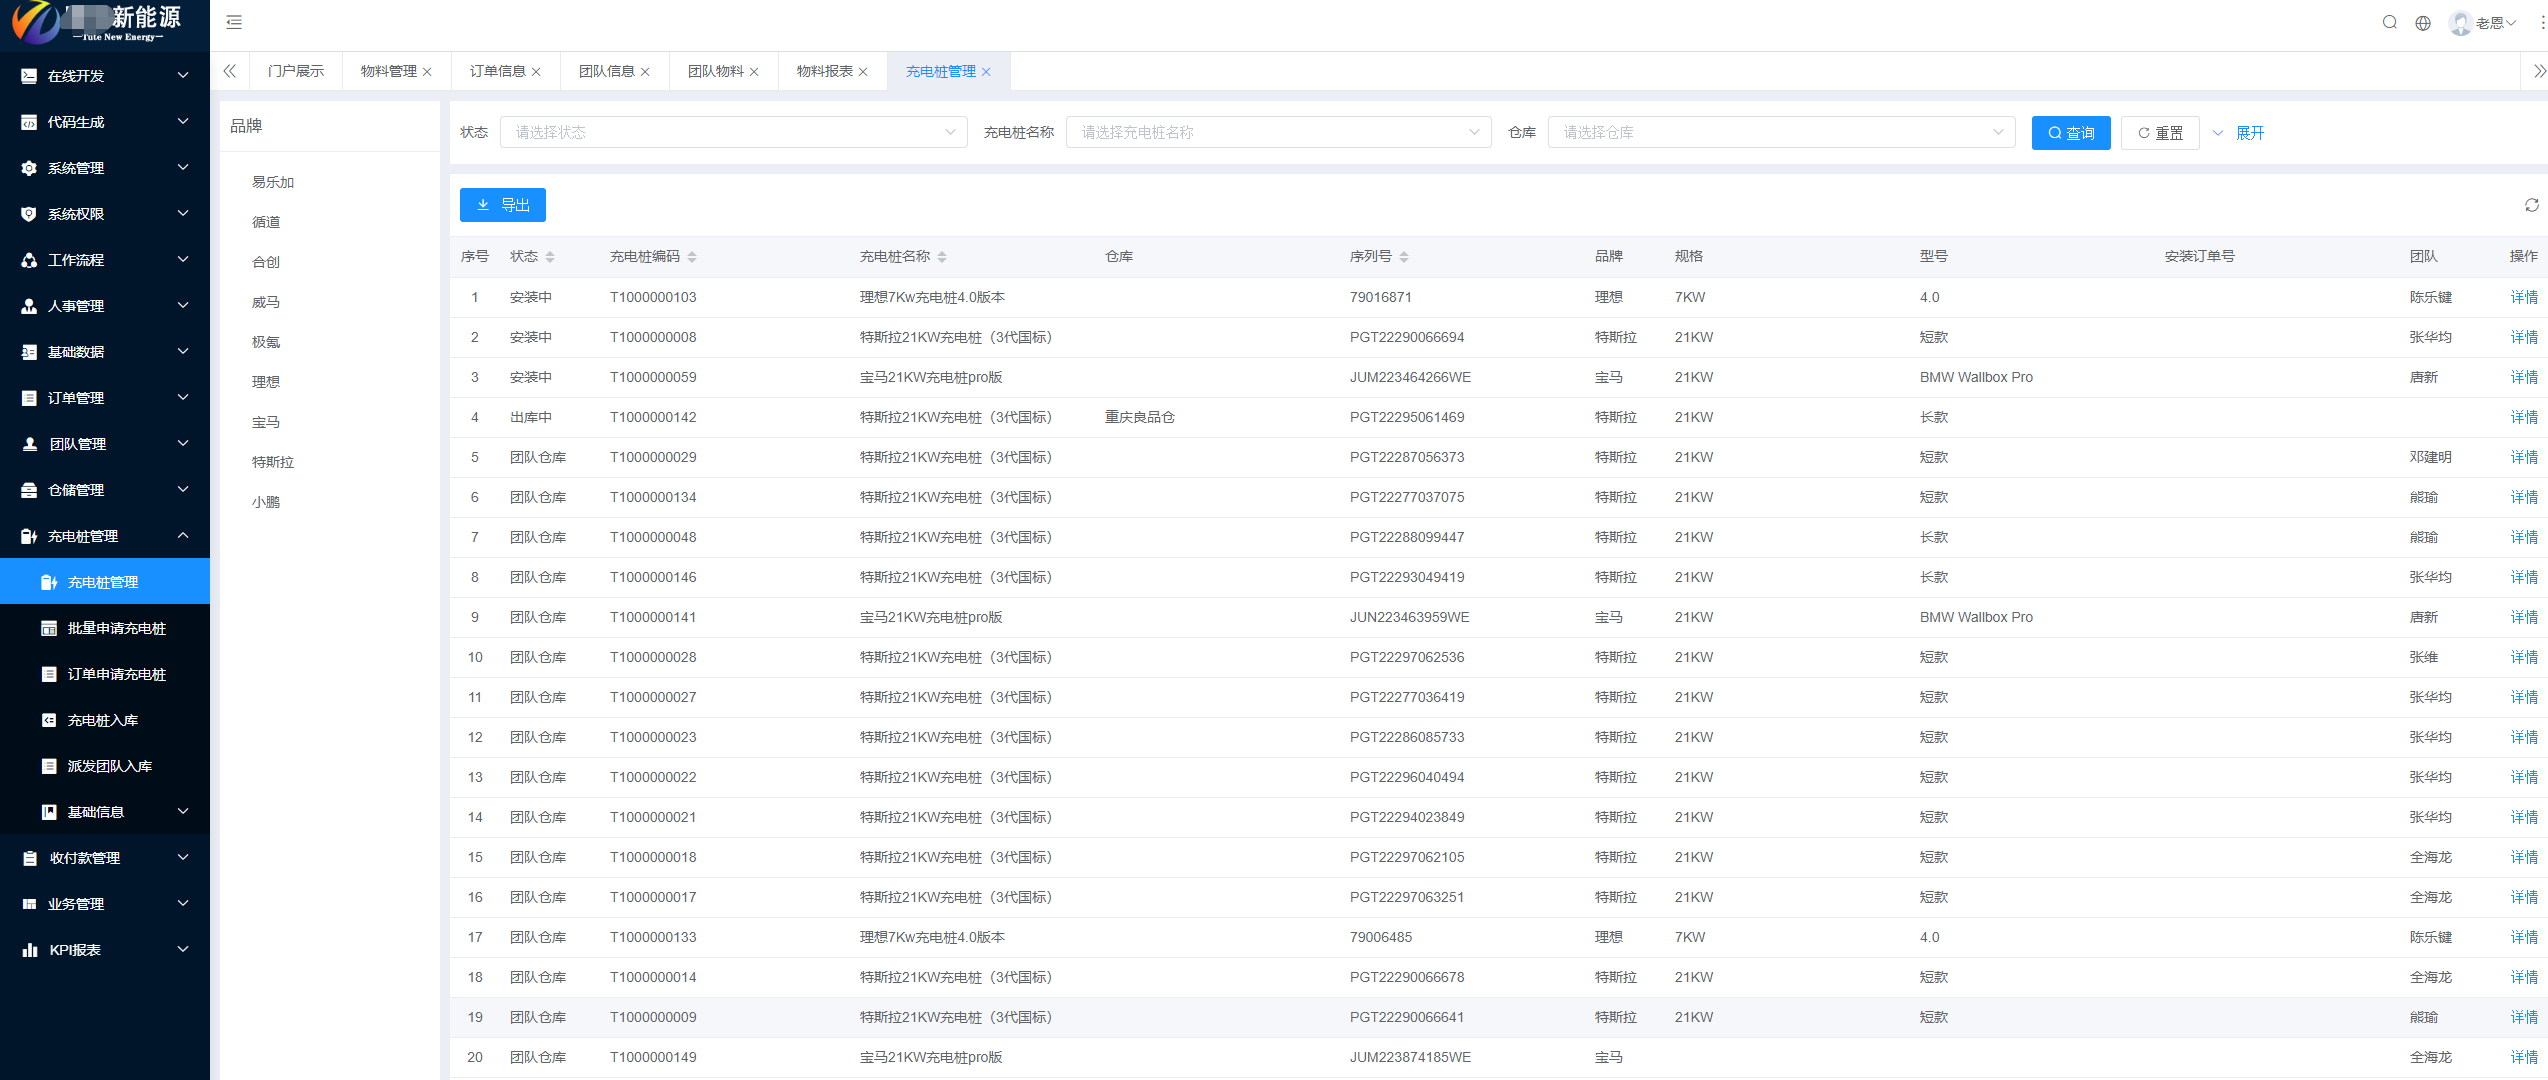Click the header kebab more-options icon

[x=2542, y=23]
